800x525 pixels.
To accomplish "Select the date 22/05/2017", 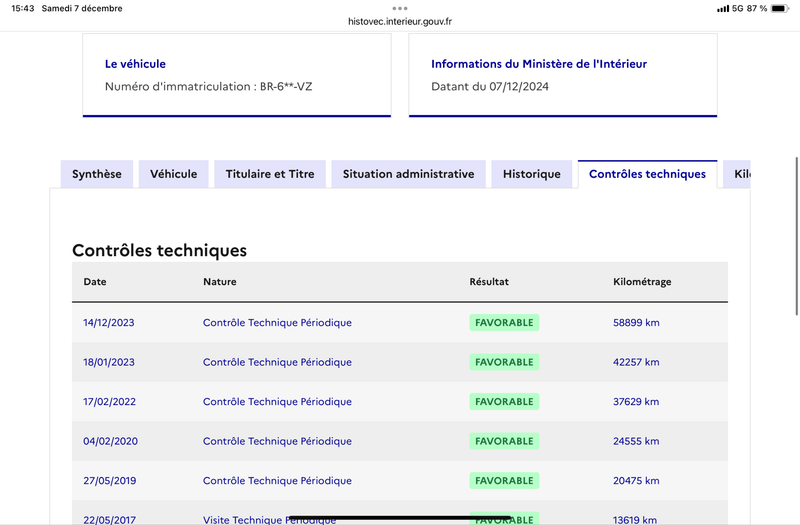I will [x=110, y=519].
